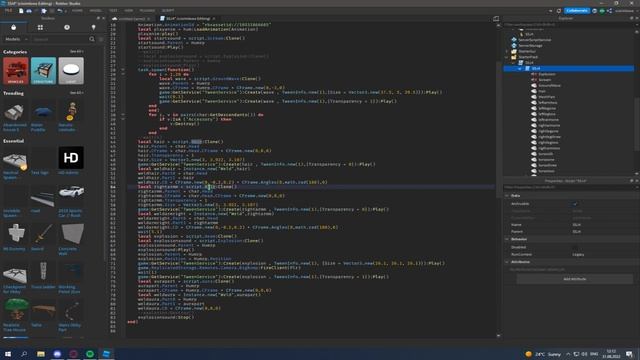Click the Add Attribute button
The width and height of the screenshot is (640, 360).
pyautogui.click(x=575, y=279)
